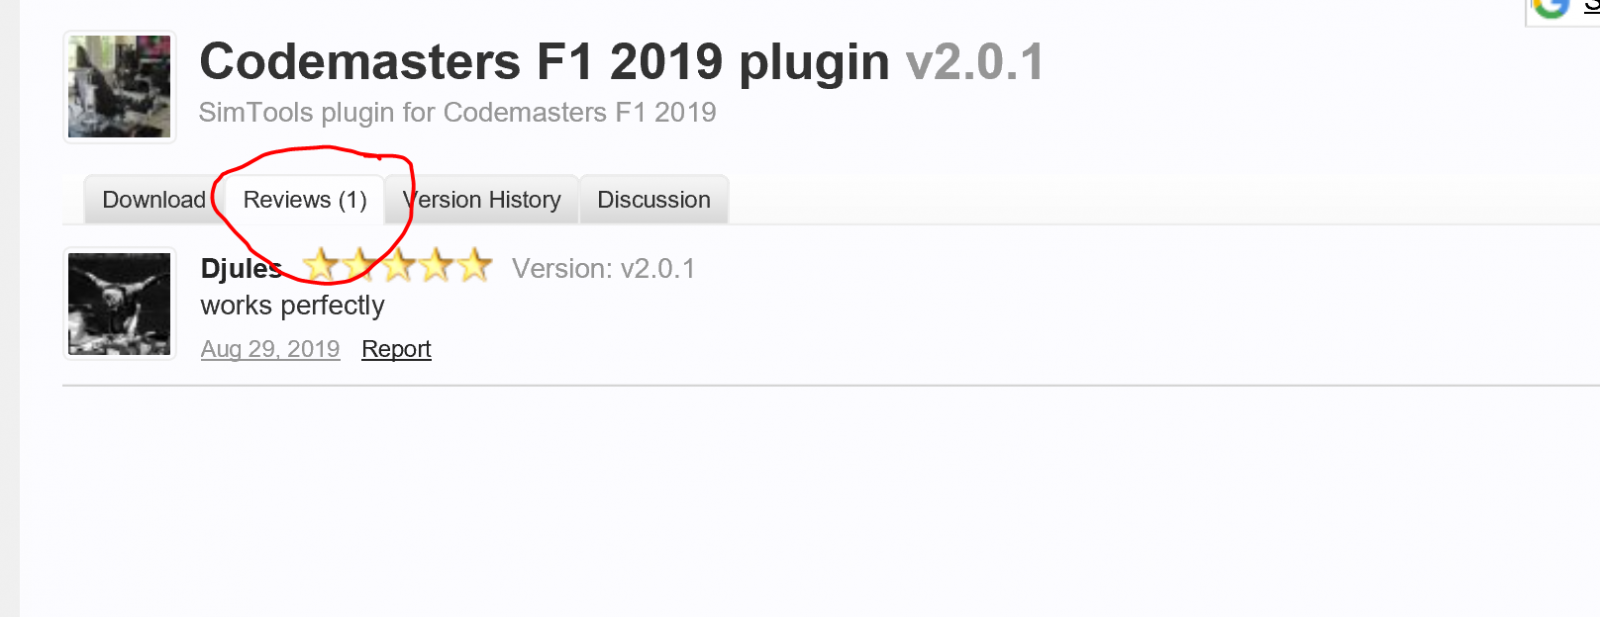
Task: Click the Aug 29, 2019 review date link
Action: tap(270, 349)
